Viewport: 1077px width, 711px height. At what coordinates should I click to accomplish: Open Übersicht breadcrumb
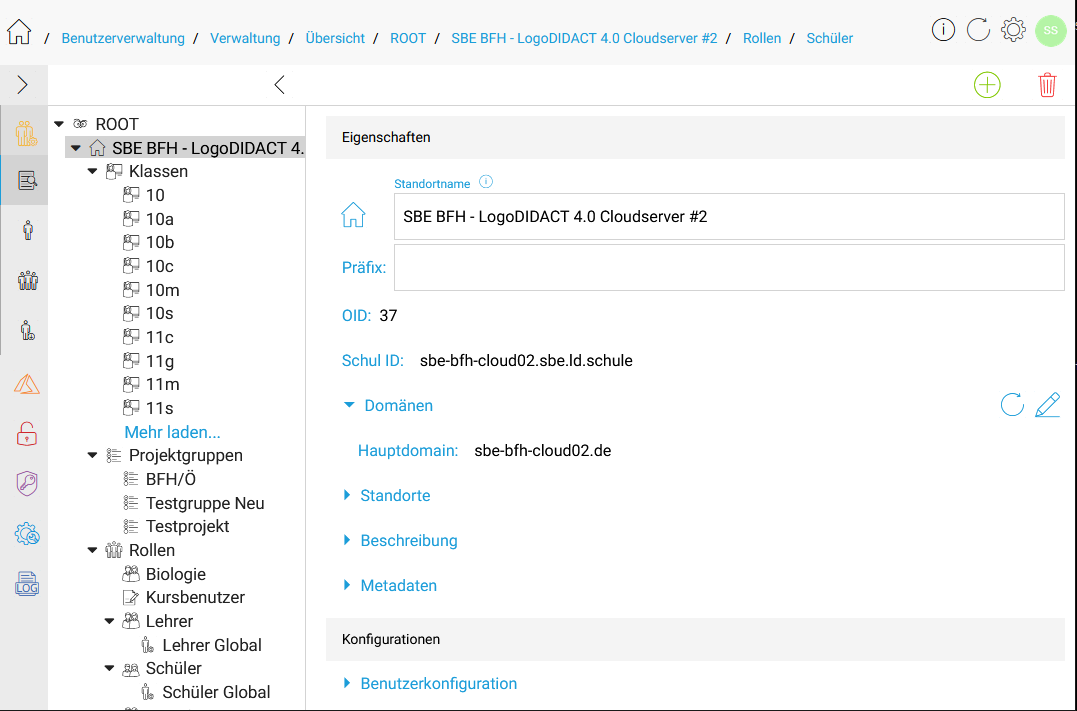(335, 38)
